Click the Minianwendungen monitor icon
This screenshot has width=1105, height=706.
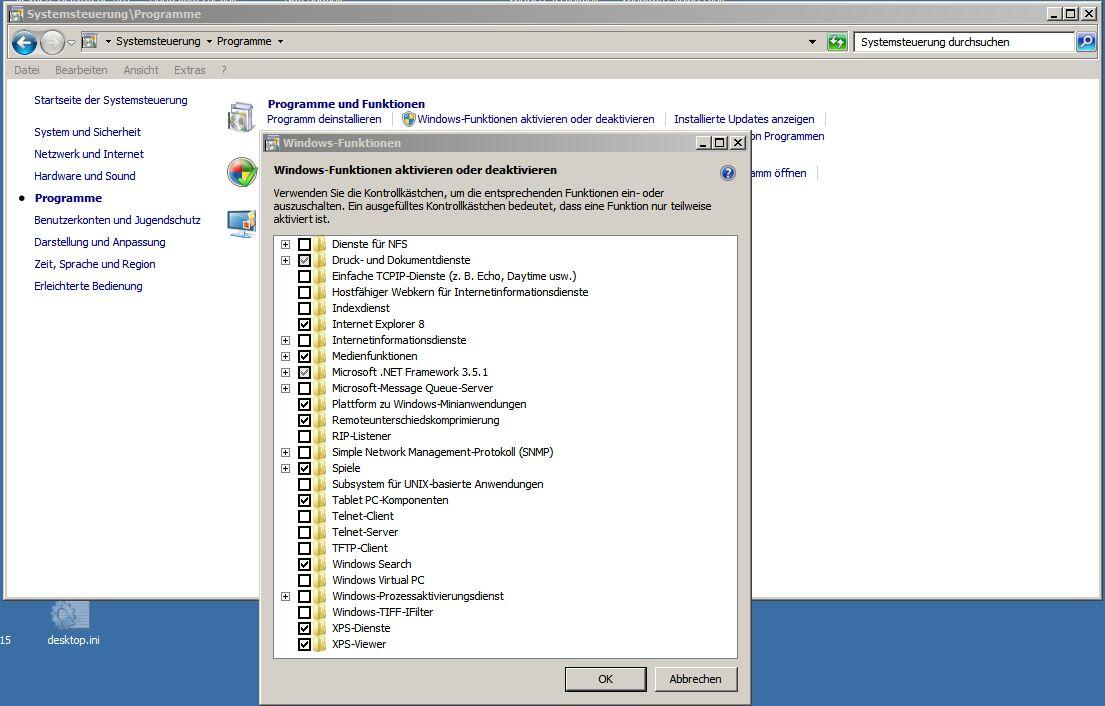coord(242,224)
